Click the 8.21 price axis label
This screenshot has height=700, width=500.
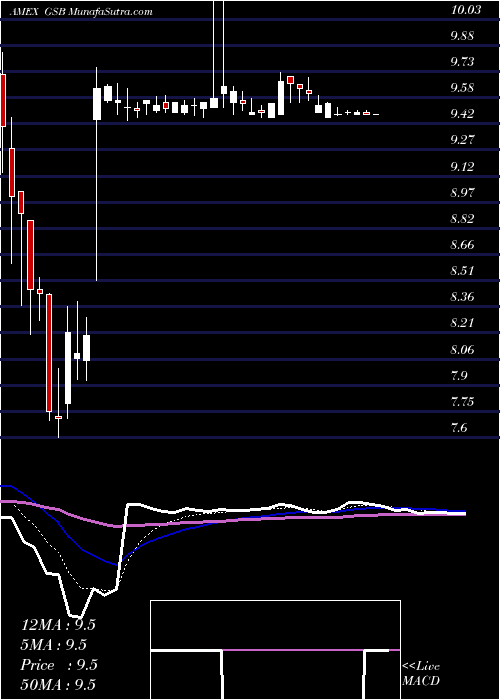(462, 323)
